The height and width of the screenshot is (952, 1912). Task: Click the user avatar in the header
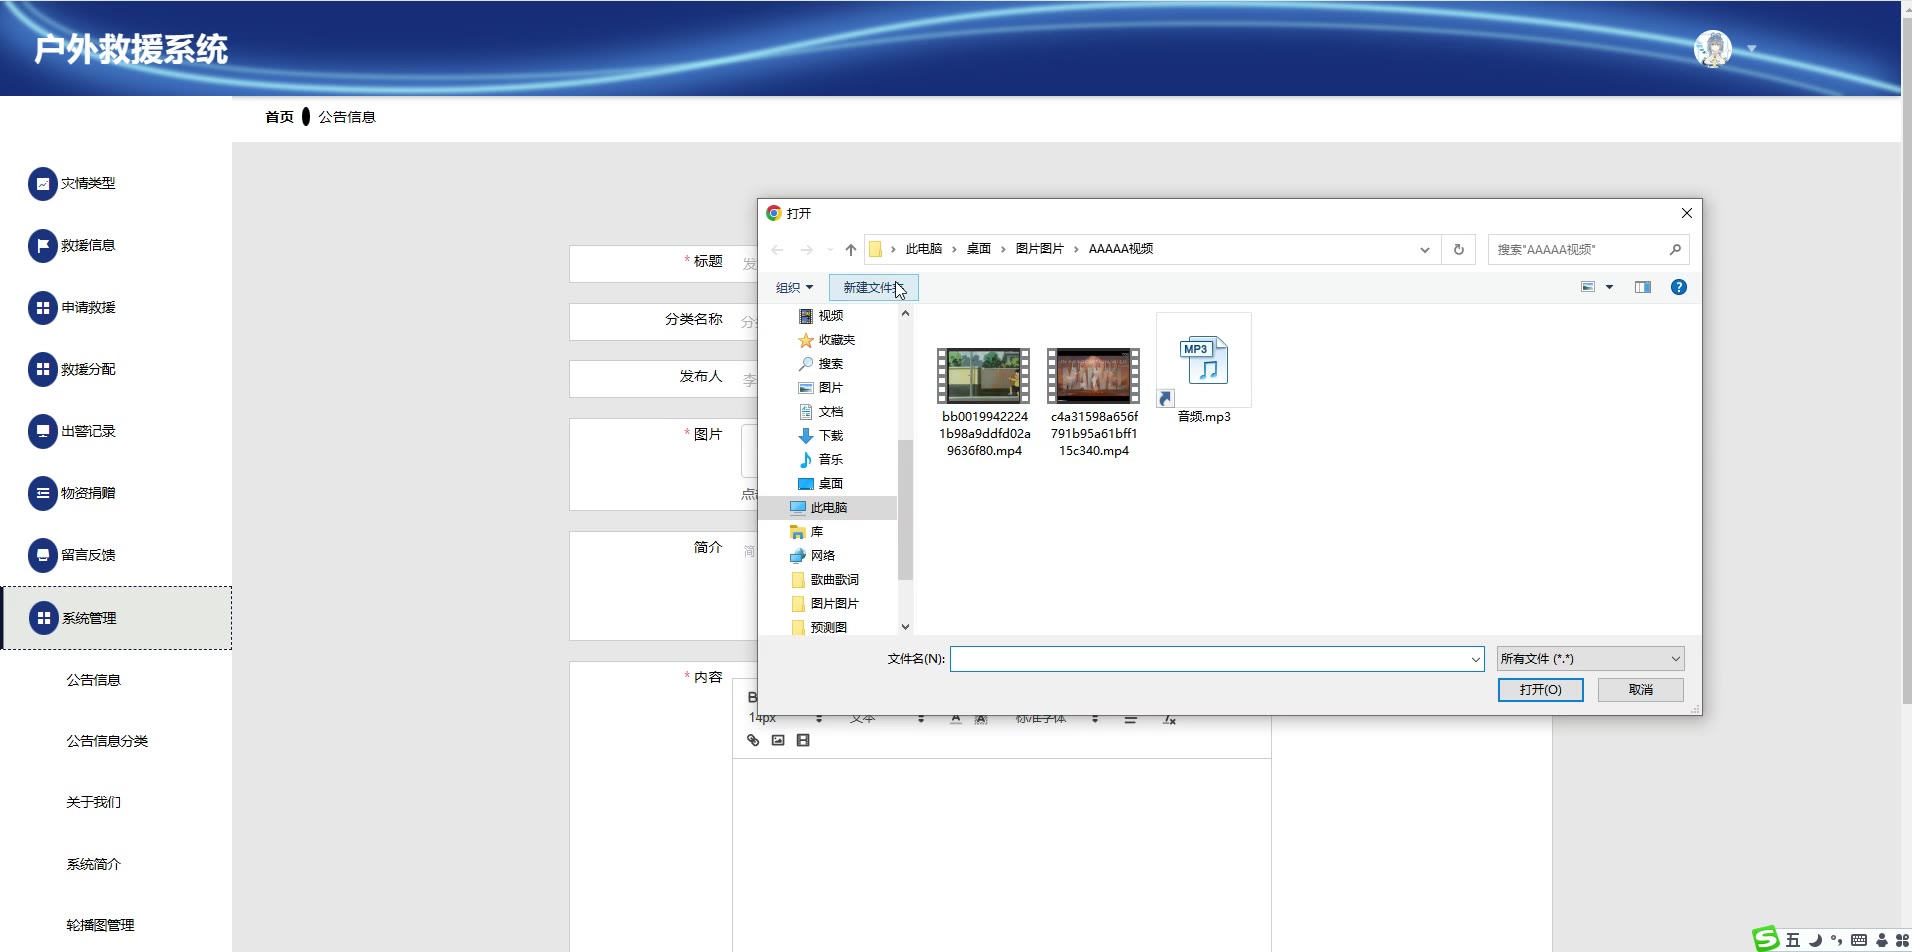[x=1712, y=48]
